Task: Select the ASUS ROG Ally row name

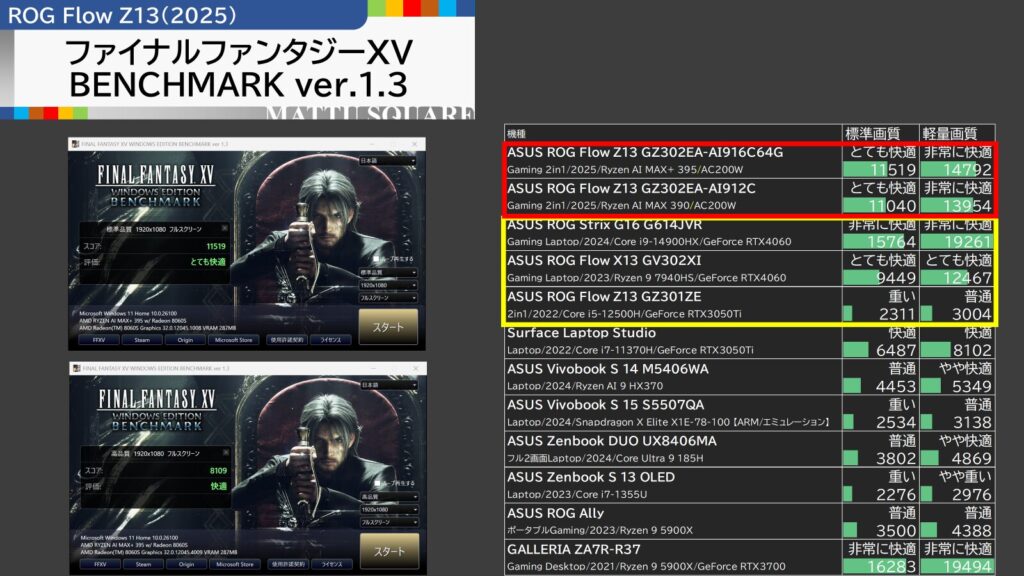Action: click(555, 513)
